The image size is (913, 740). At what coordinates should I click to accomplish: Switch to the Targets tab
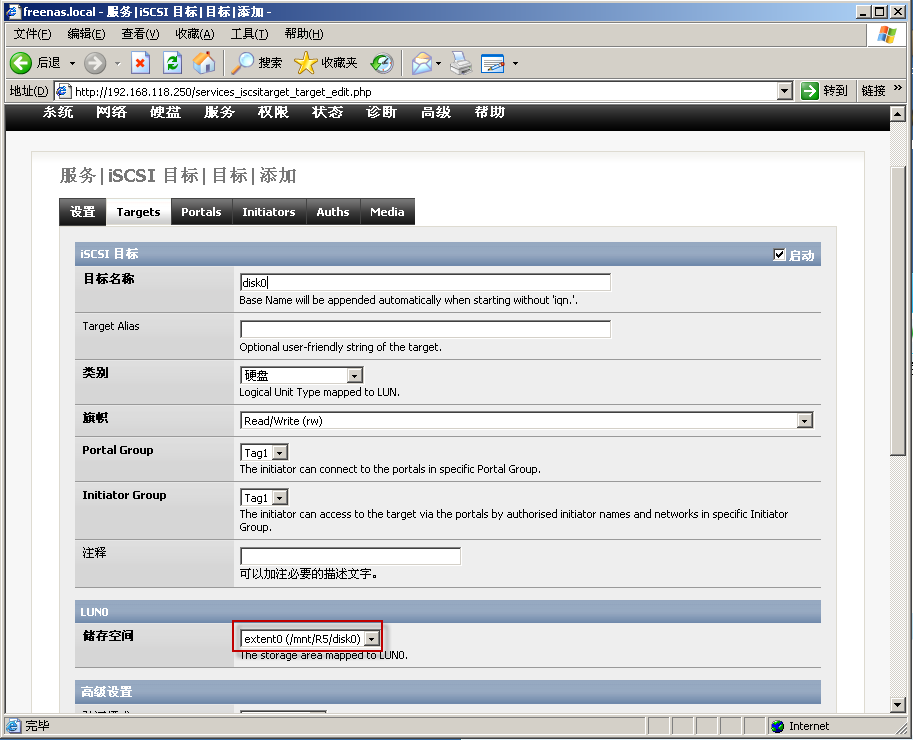pos(138,212)
